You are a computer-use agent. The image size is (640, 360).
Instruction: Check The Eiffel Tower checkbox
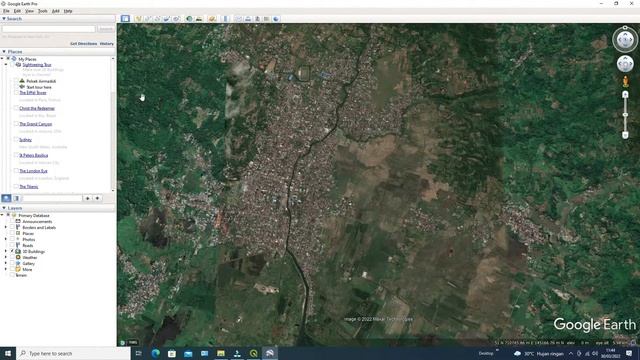click(x=16, y=93)
